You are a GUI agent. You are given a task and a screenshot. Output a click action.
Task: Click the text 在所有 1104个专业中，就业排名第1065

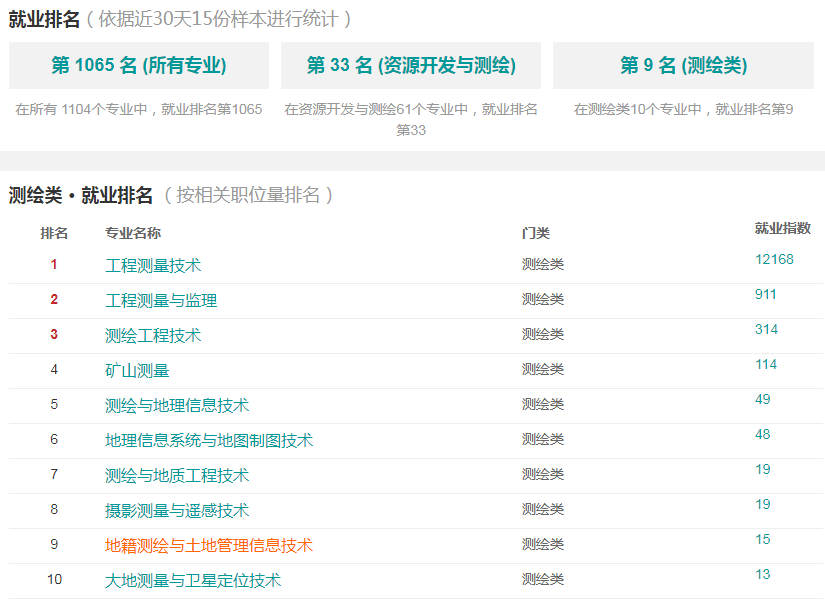[139, 109]
